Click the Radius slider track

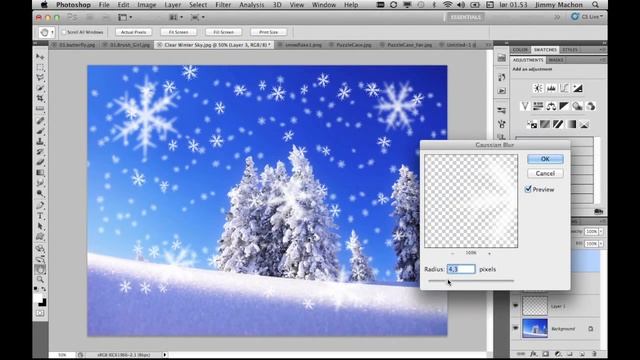pyautogui.click(x=471, y=281)
